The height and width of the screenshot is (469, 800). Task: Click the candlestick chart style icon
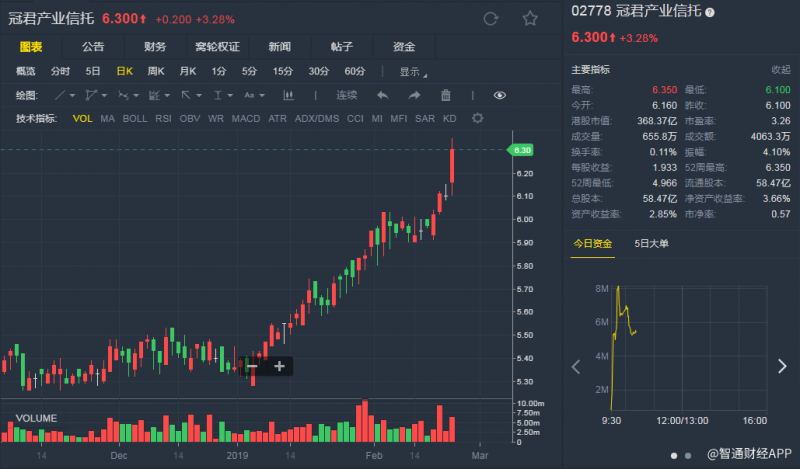[288, 95]
